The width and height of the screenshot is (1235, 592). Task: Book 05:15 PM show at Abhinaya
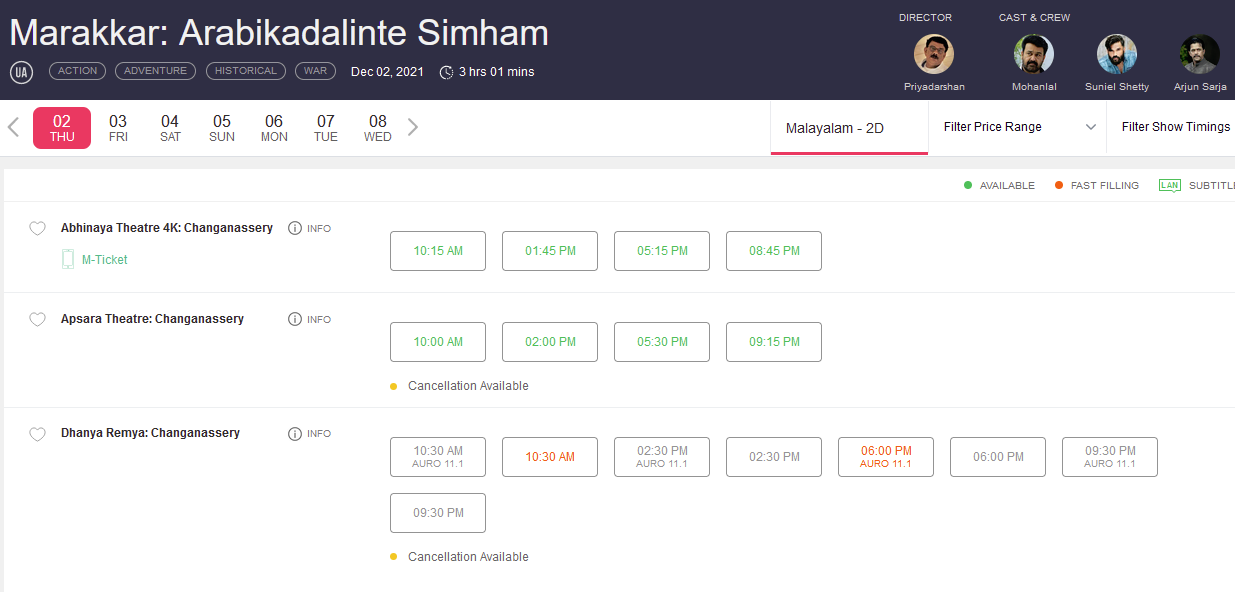coord(662,251)
